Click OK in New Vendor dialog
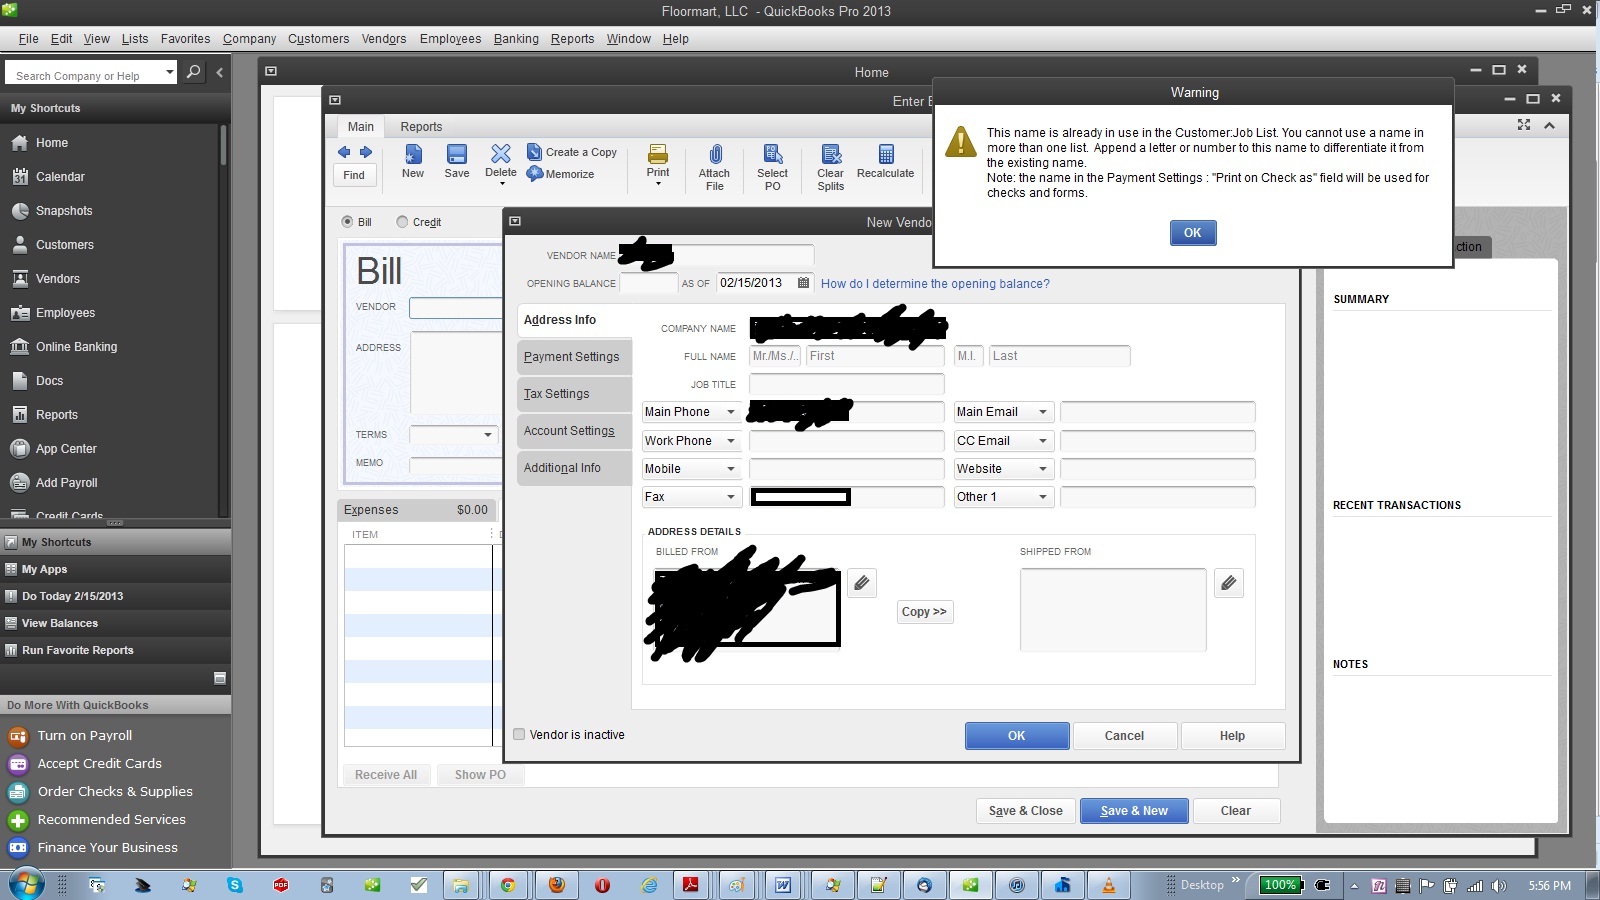Viewport: 1600px width, 900px height. pos(1017,736)
